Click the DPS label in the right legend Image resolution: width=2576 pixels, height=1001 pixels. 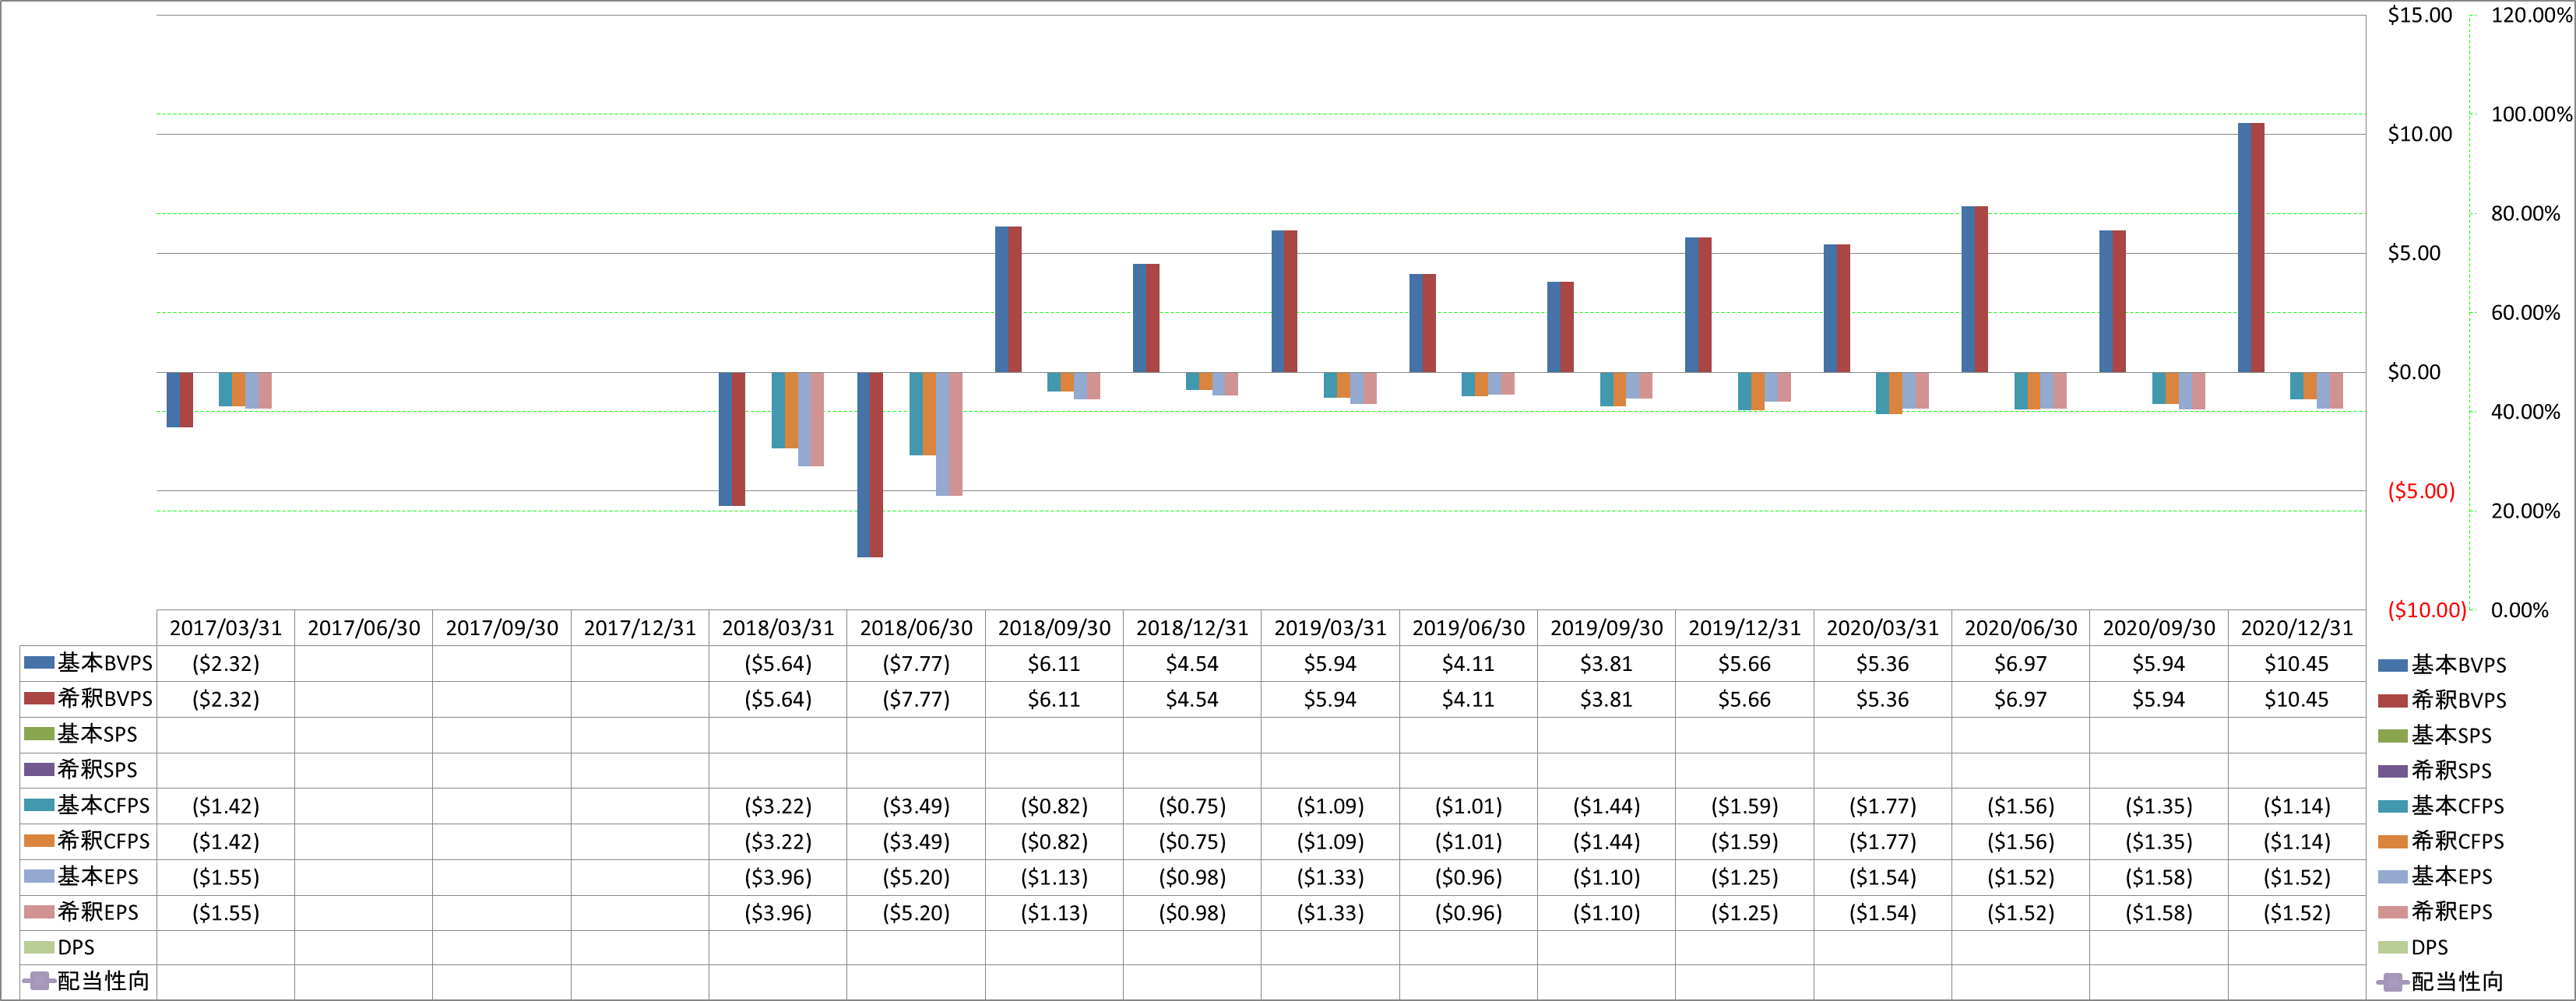click(2429, 947)
